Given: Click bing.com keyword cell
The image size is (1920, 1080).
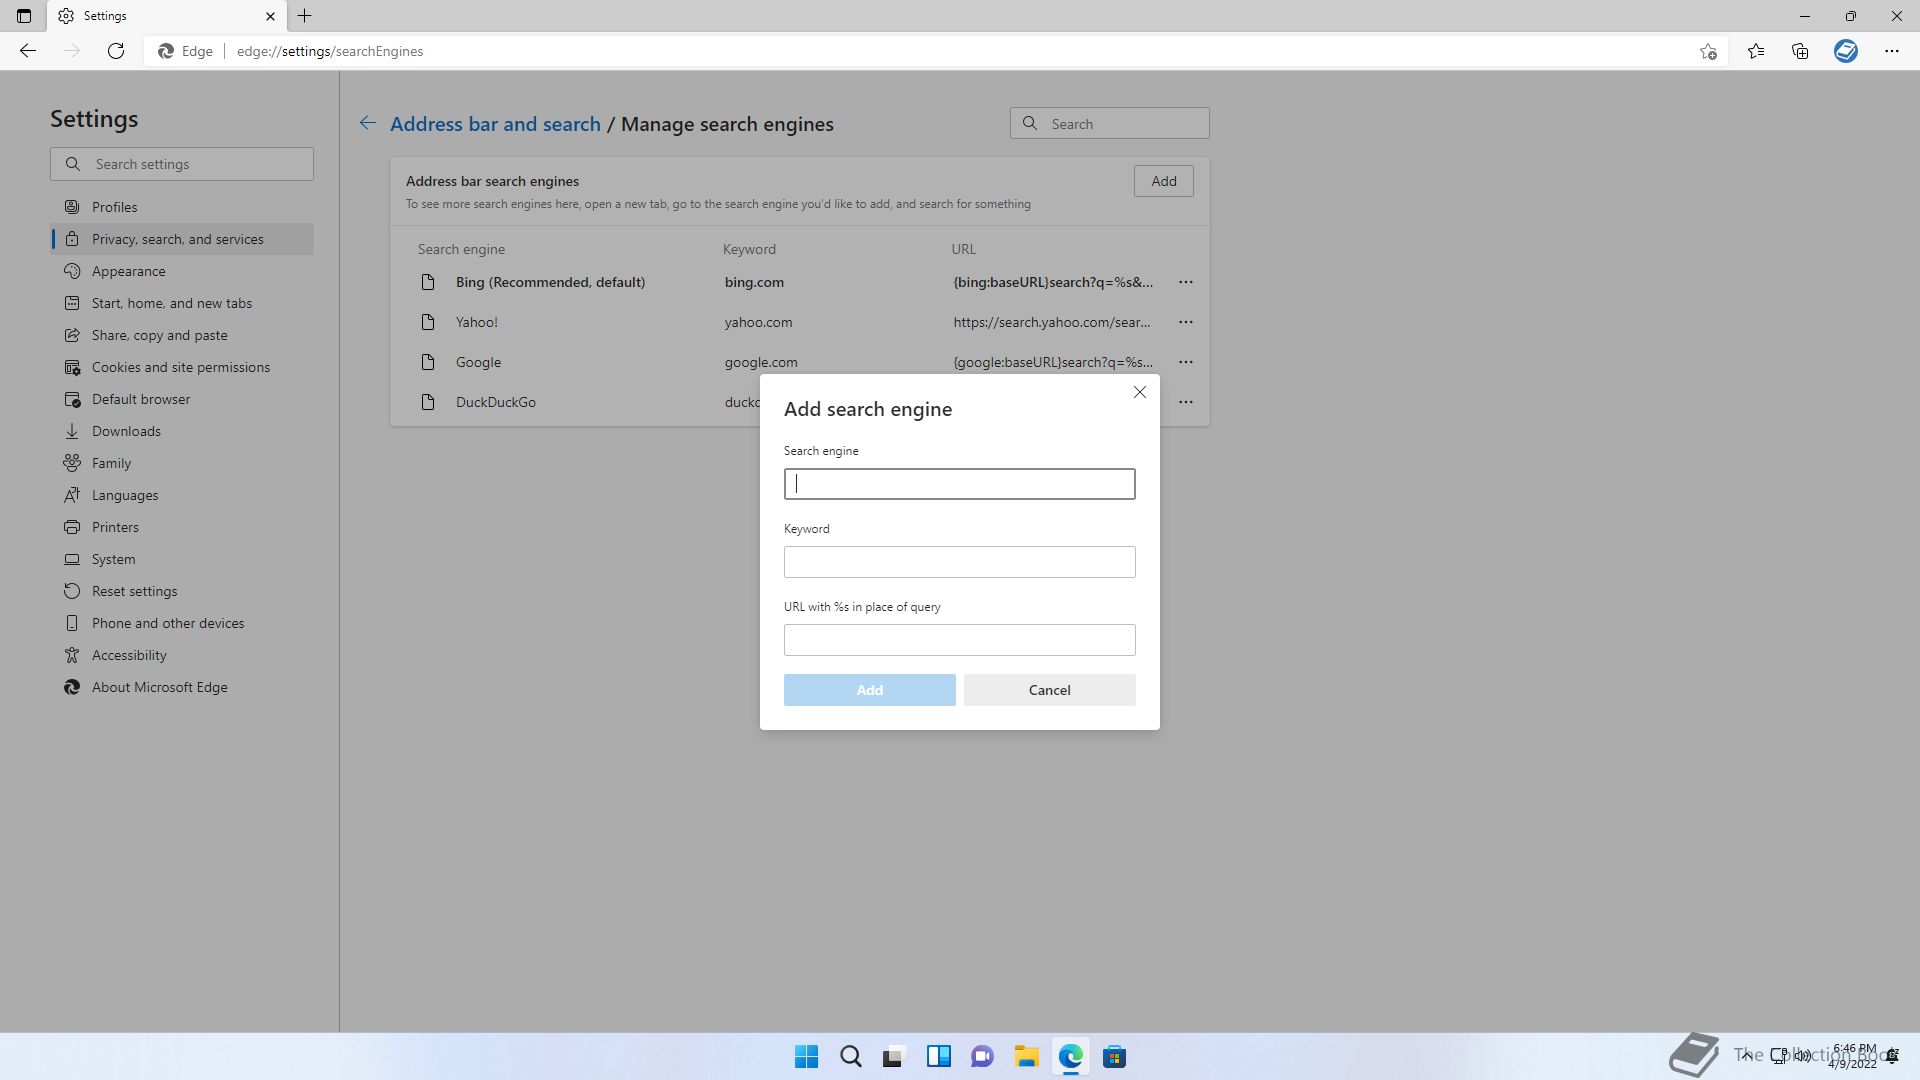Looking at the screenshot, I should pos(754,282).
